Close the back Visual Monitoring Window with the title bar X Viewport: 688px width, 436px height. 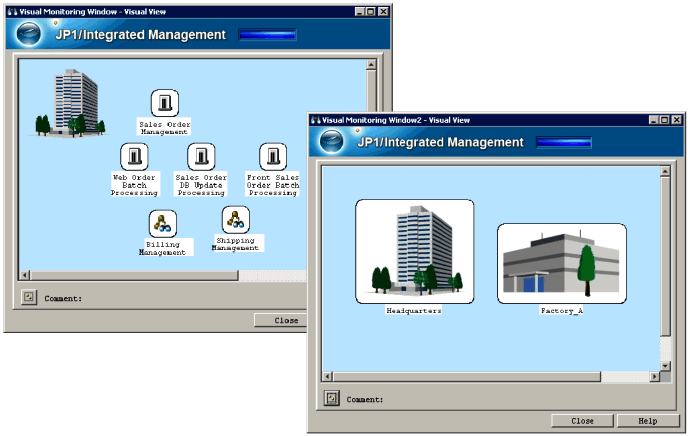[x=383, y=12]
